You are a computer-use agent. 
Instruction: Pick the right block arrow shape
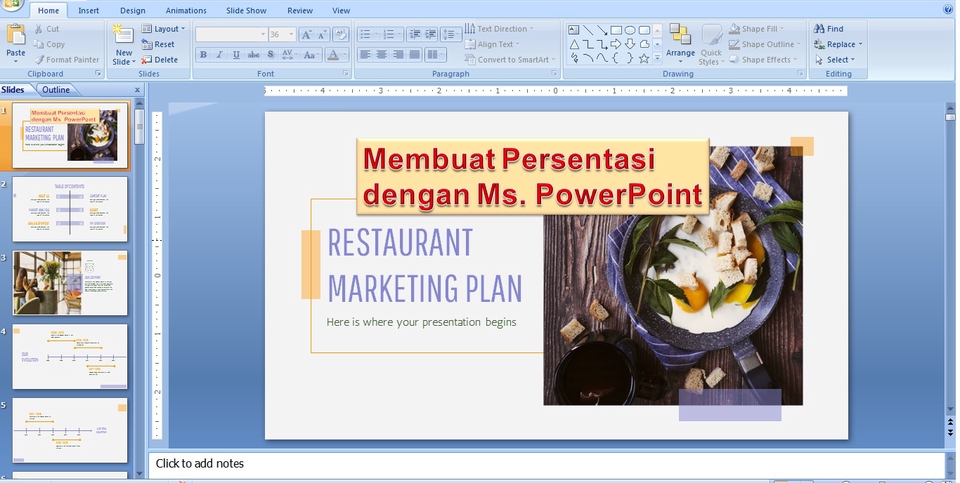616,44
